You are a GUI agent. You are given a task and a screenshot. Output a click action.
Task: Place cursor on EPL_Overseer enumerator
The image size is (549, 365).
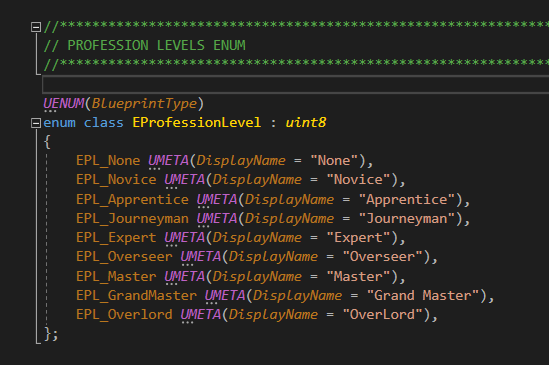click(x=124, y=256)
